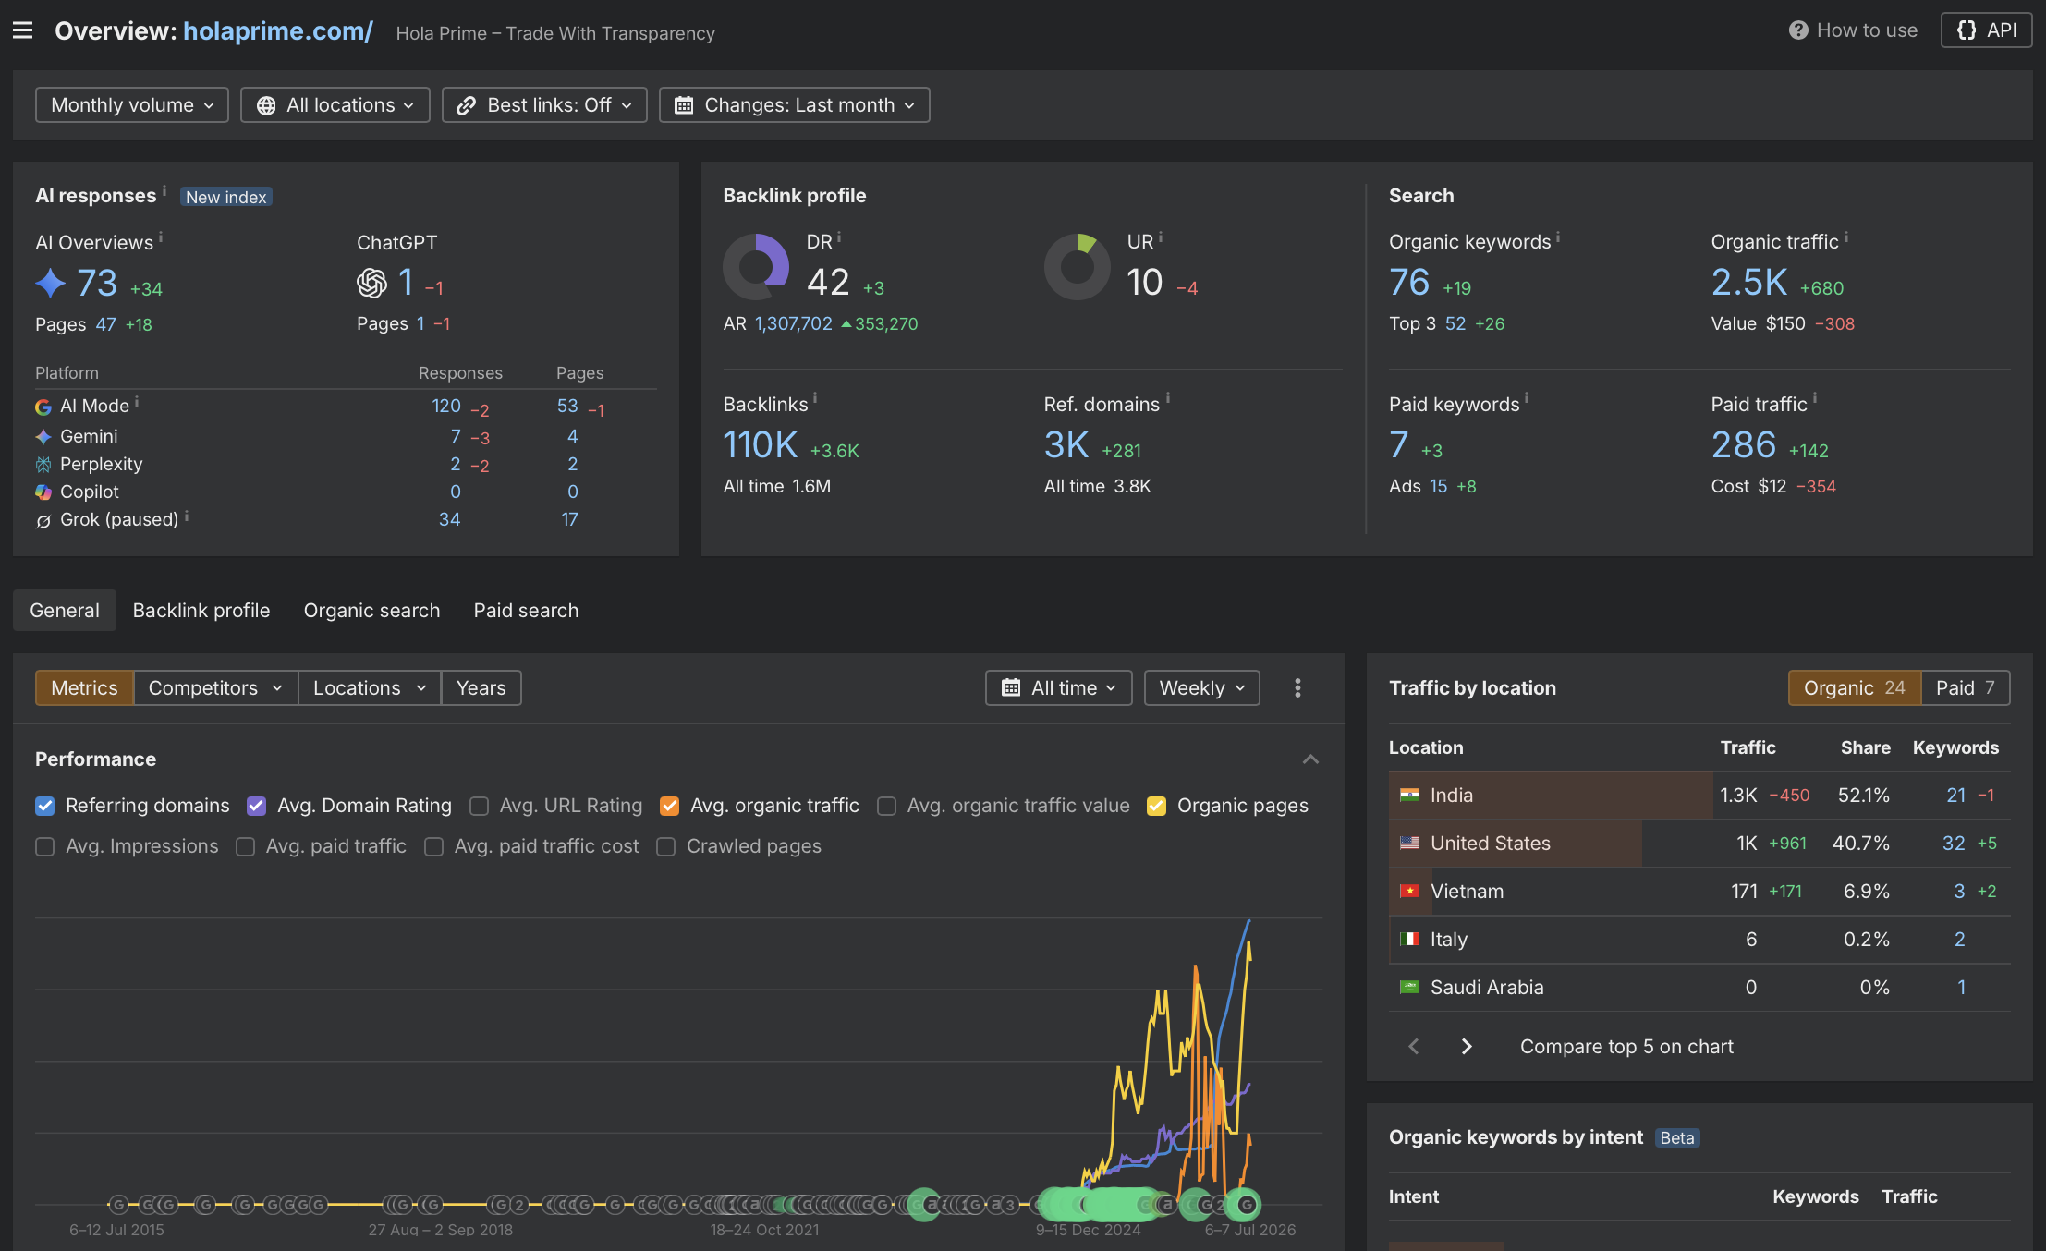The width and height of the screenshot is (2046, 1251).
Task: Click the Grok platform icon
Action: click(x=43, y=521)
